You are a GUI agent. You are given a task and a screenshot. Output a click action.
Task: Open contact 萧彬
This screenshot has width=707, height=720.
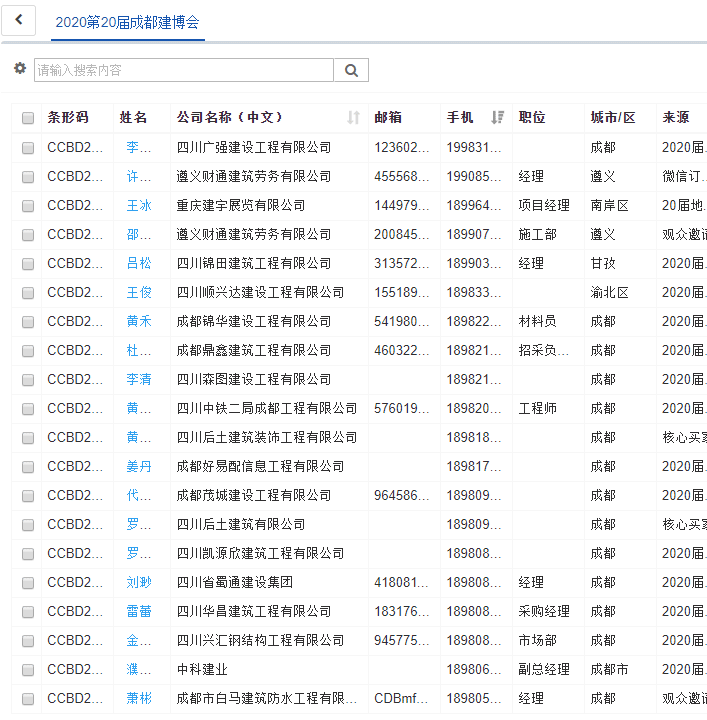[139, 698]
